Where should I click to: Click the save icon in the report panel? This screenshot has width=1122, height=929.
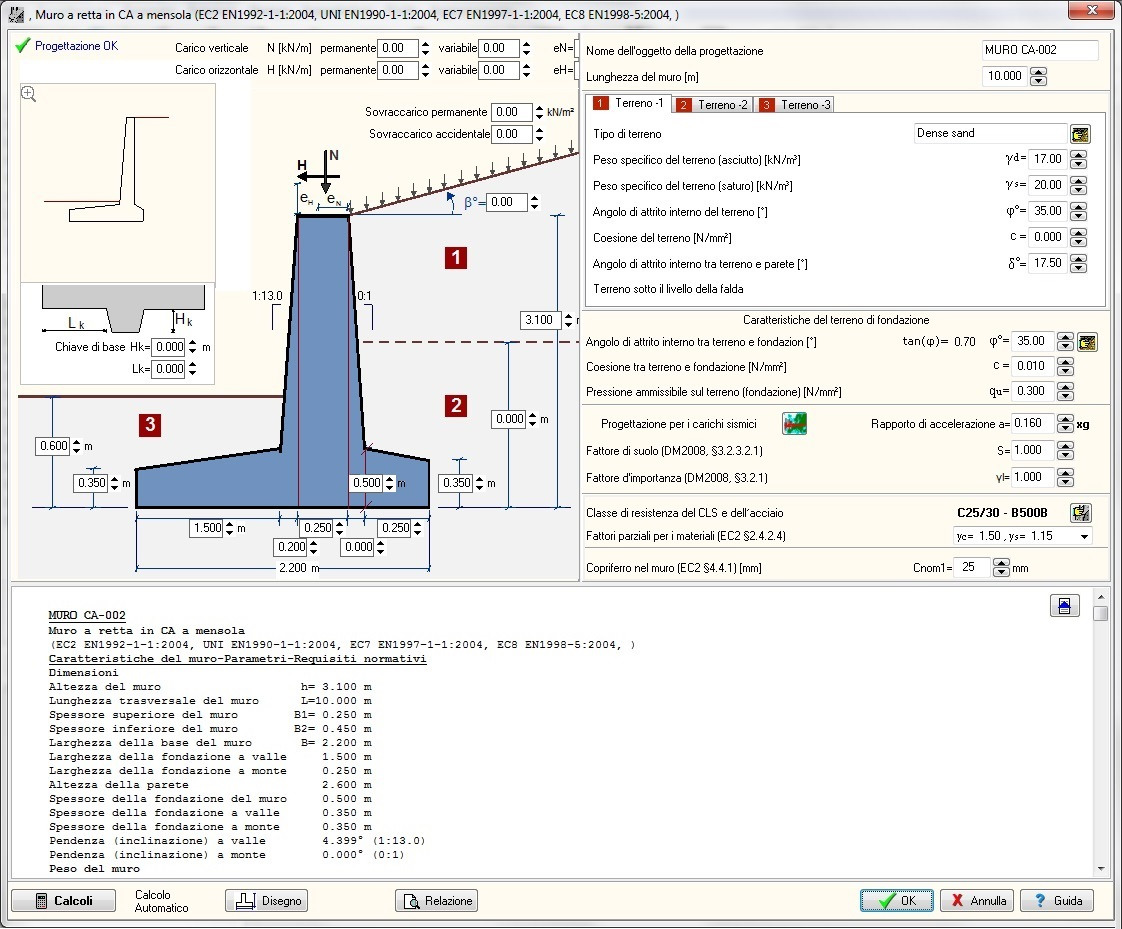pyautogui.click(x=1064, y=605)
